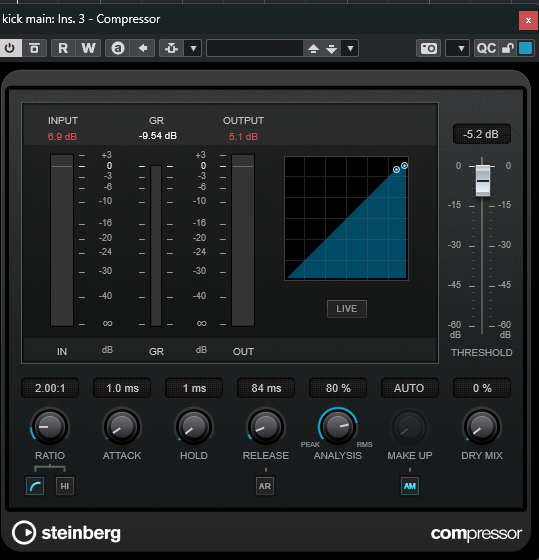Open the preset management dropdown arrow
Viewport: 539px width, 560px height.
click(350, 48)
